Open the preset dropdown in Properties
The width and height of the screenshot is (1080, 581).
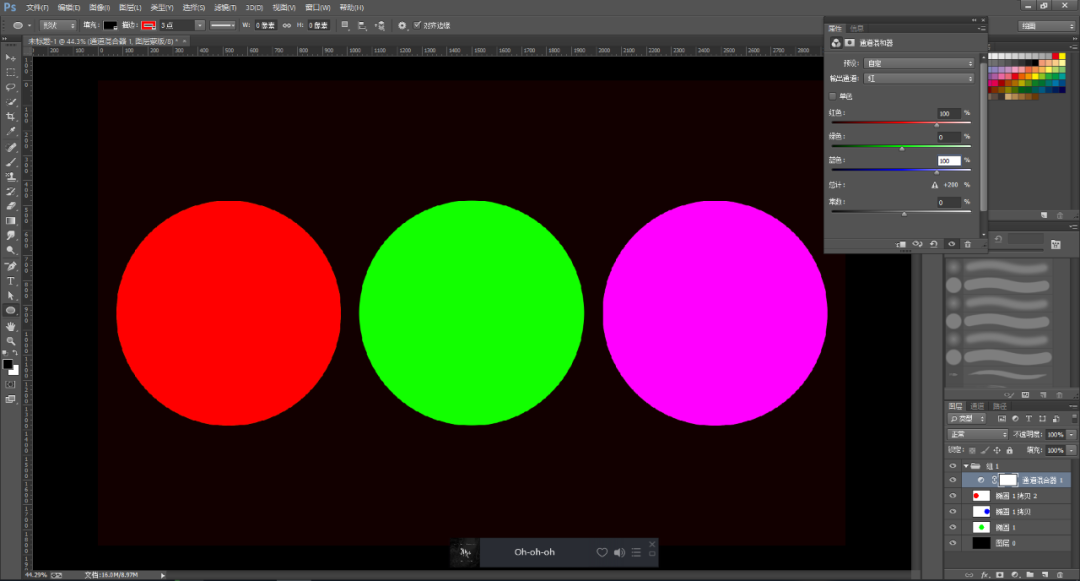pyautogui.click(x=919, y=63)
